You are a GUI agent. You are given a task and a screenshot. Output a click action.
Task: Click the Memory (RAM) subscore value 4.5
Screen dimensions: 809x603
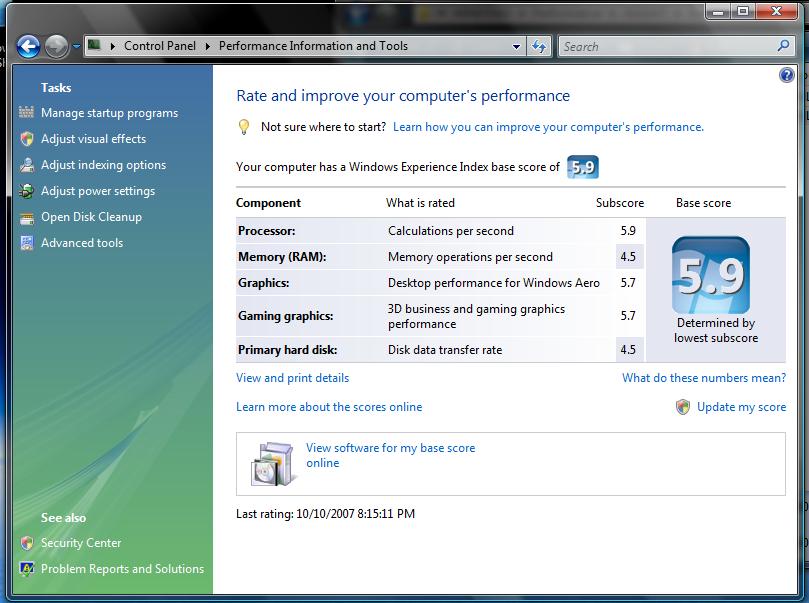pyautogui.click(x=628, y=257)
